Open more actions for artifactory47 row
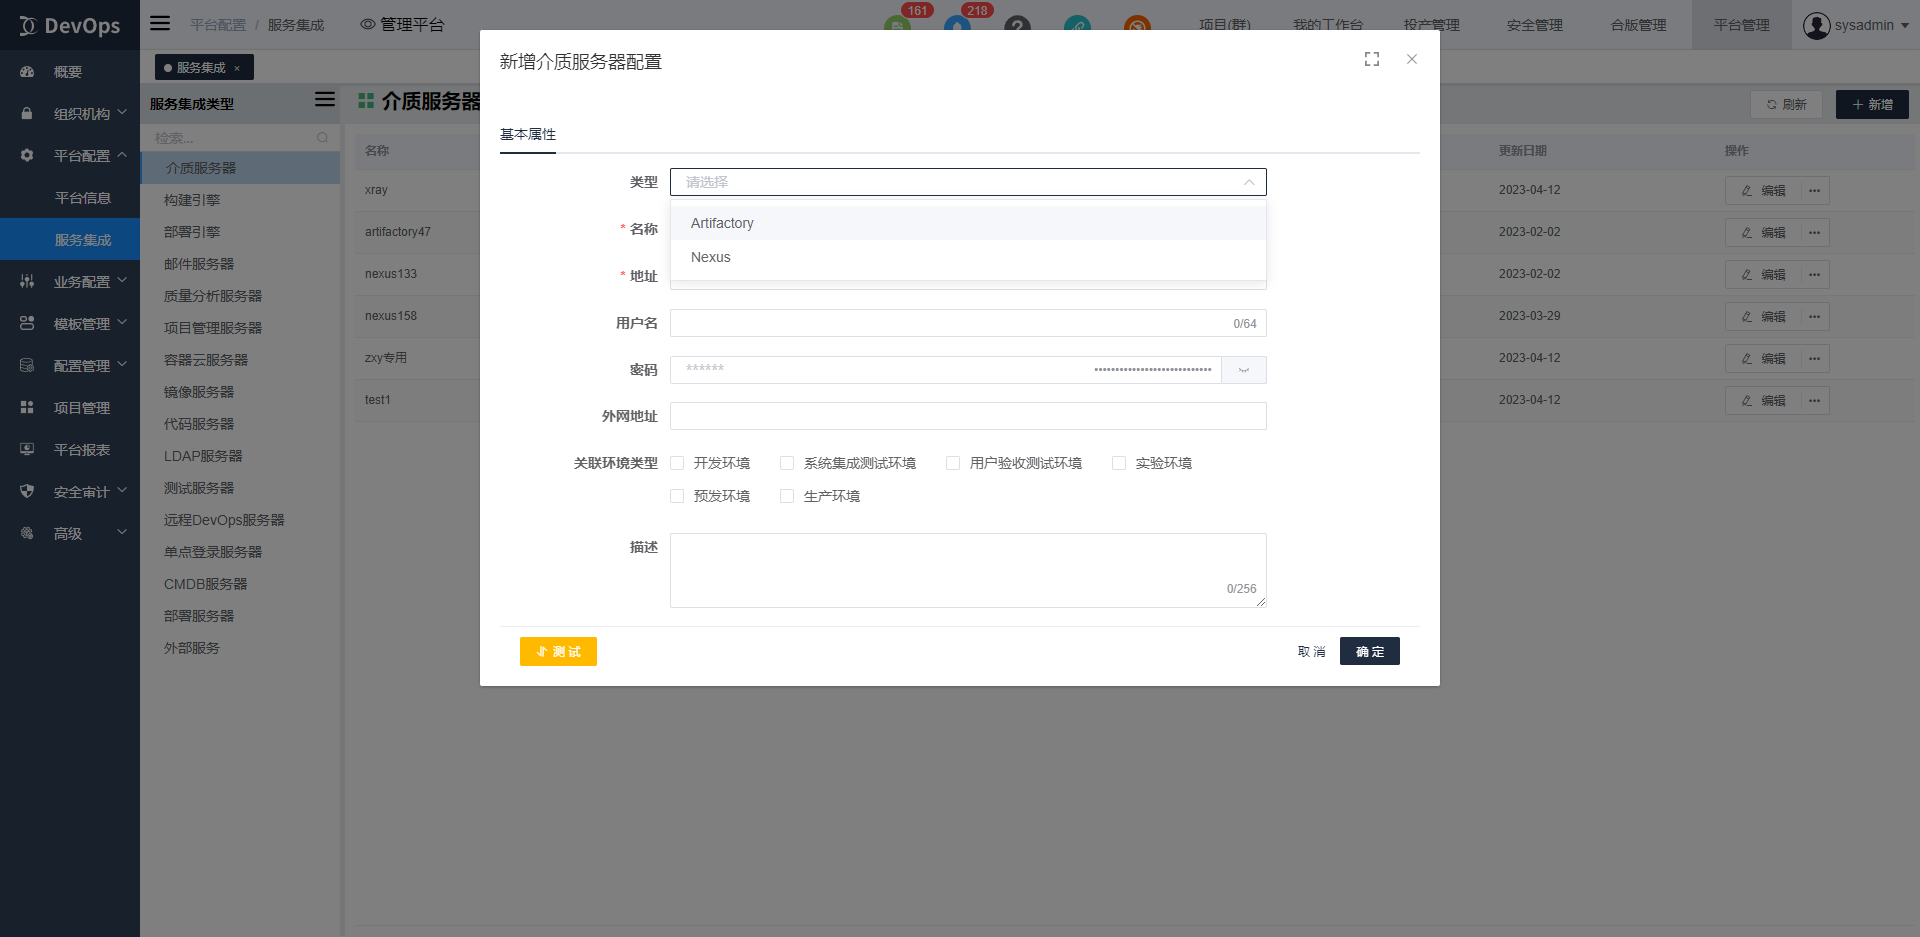 (1815, 232)
